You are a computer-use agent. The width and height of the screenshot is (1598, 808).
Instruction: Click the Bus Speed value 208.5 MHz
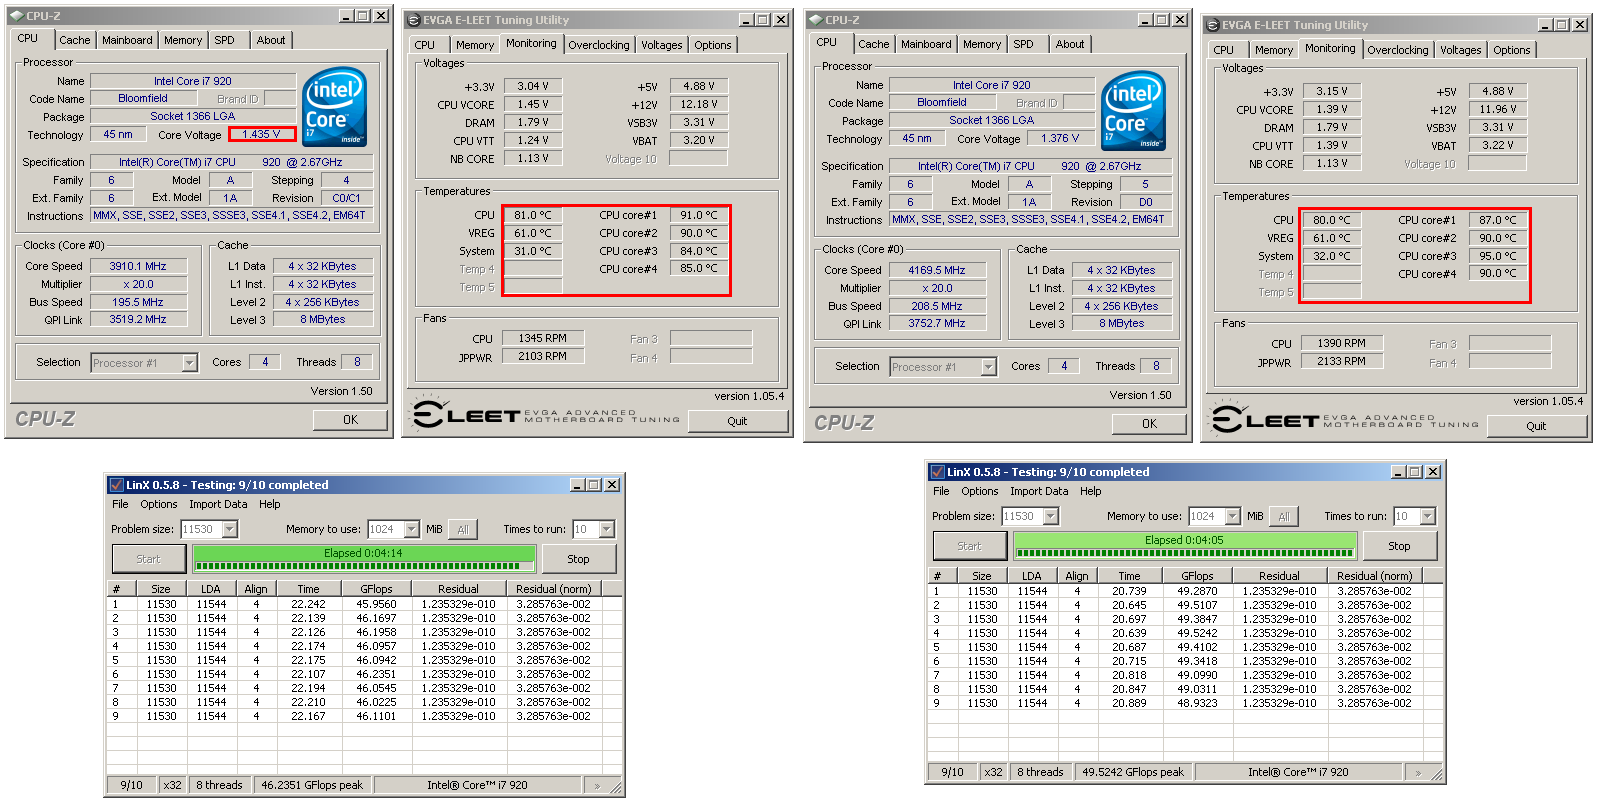click(x=937, y=306)
